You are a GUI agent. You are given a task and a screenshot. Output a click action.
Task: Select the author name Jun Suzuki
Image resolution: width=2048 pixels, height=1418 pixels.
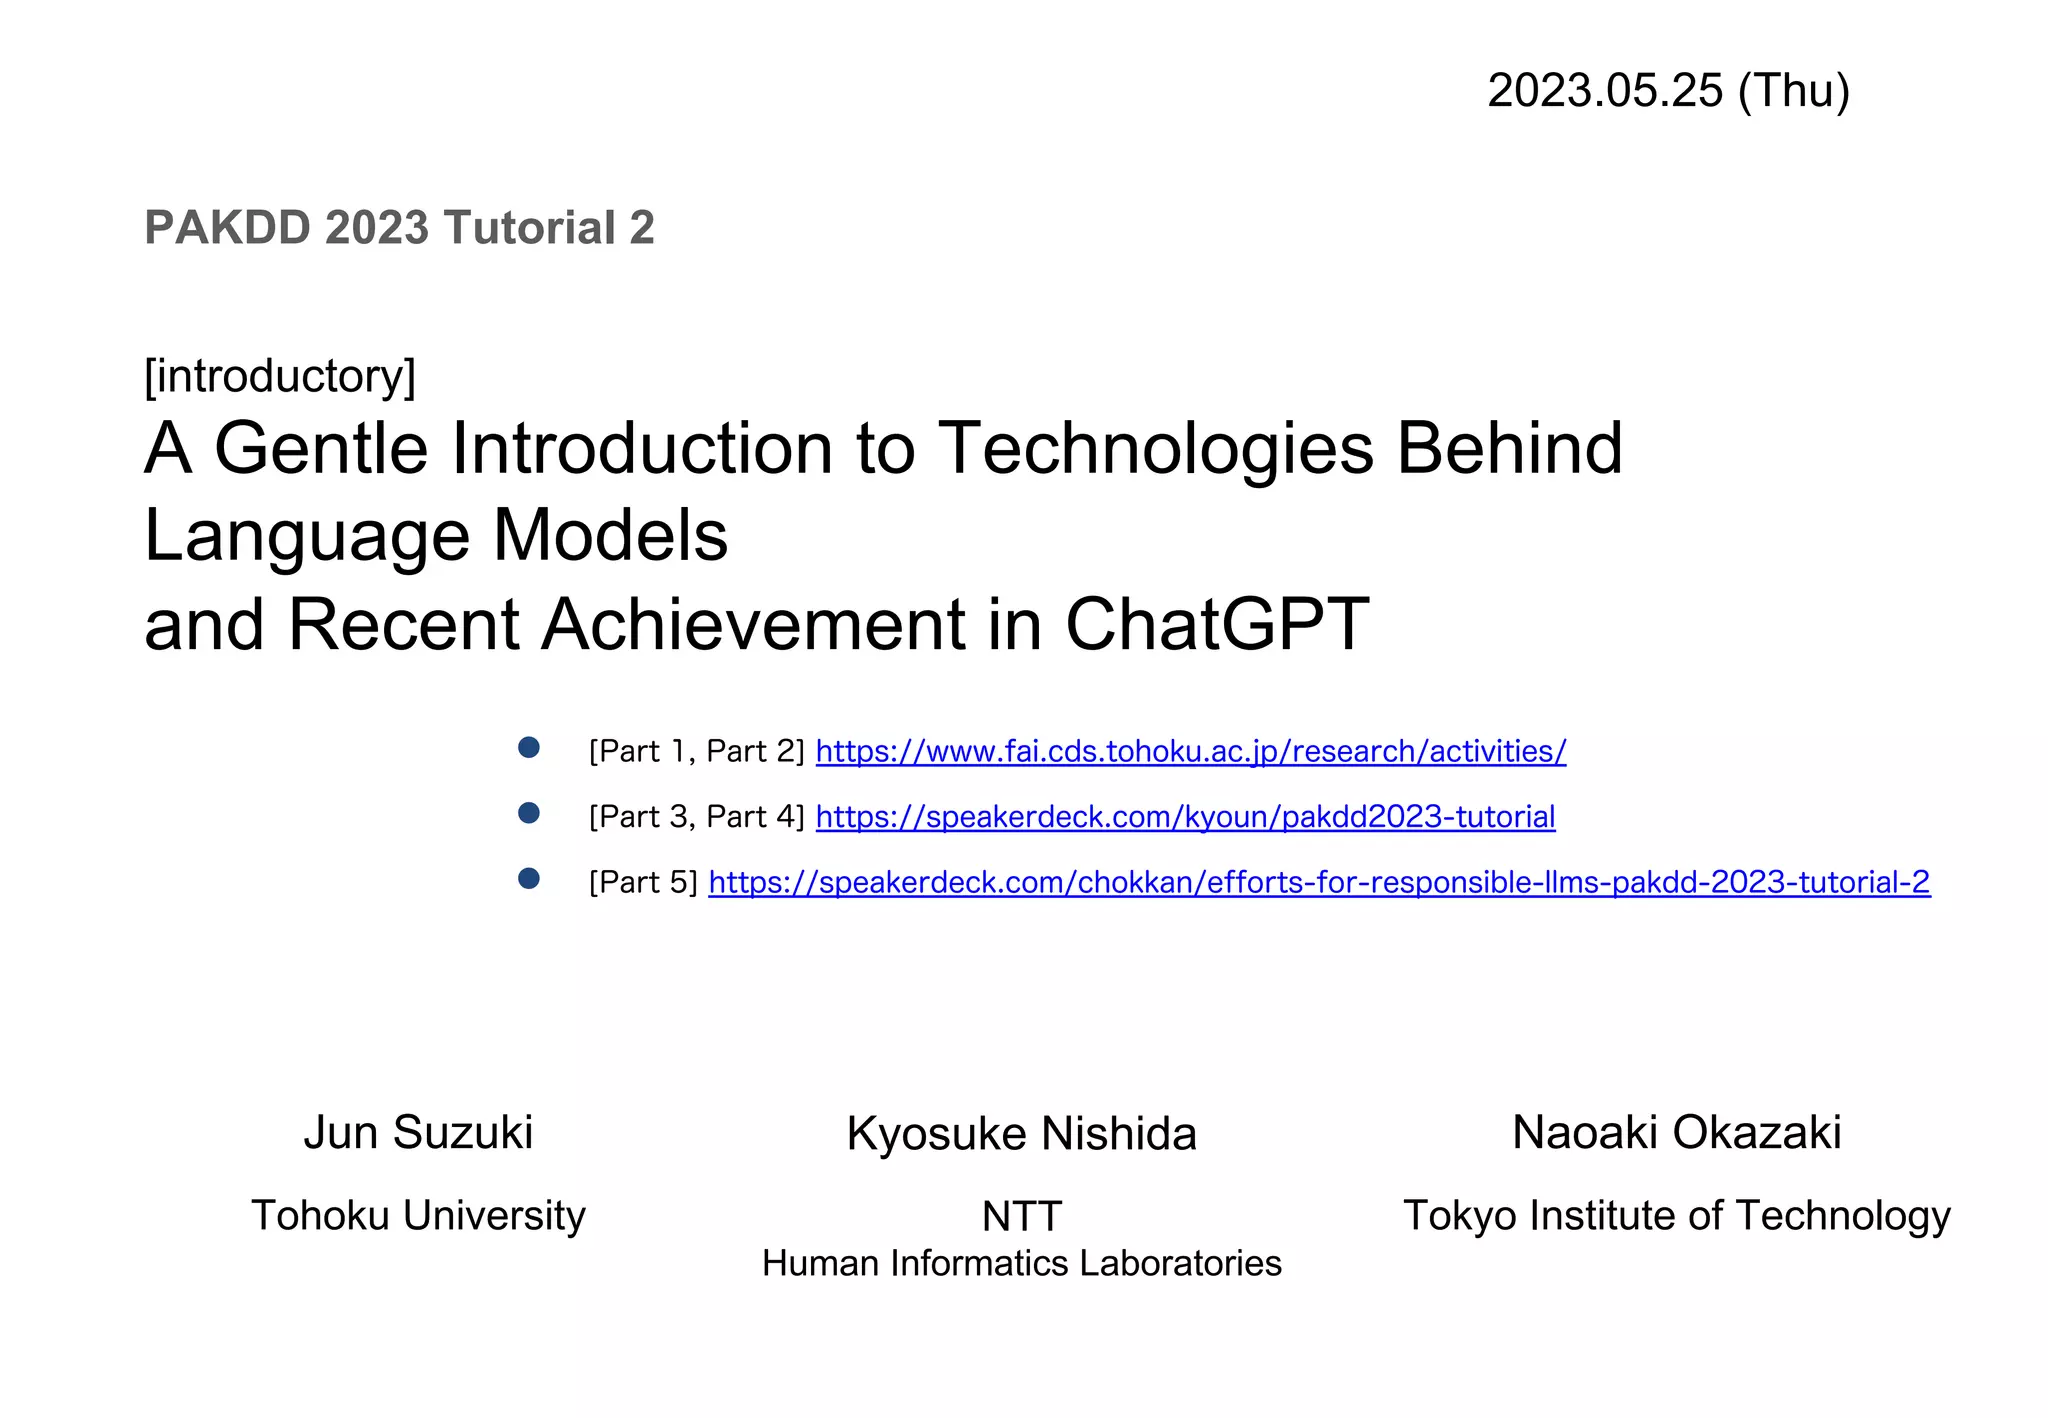(418, 1132)
